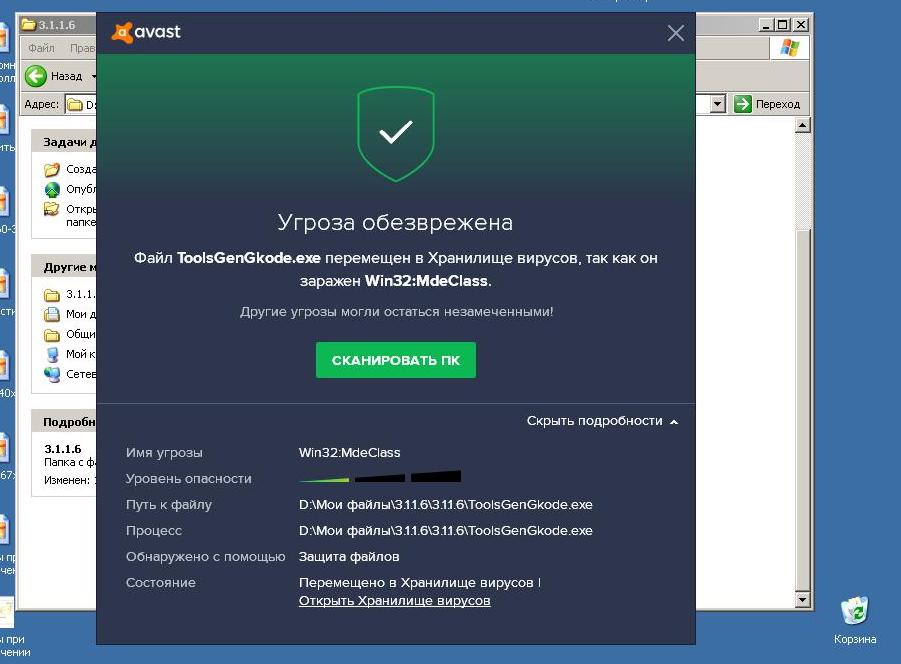The height and width of the screenshot is (664, 901).
Task: Collapse details via Скрыть подробности
Action: [602, 421]
